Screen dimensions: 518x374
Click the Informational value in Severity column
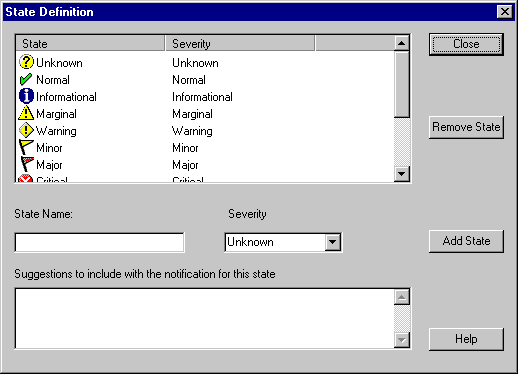tap(202, 97)
